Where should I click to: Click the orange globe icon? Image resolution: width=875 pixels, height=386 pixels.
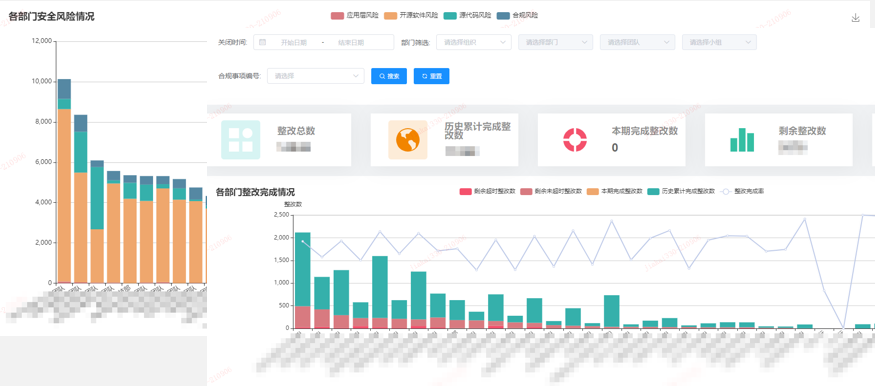pyautogui.click(x=408, y=139)
